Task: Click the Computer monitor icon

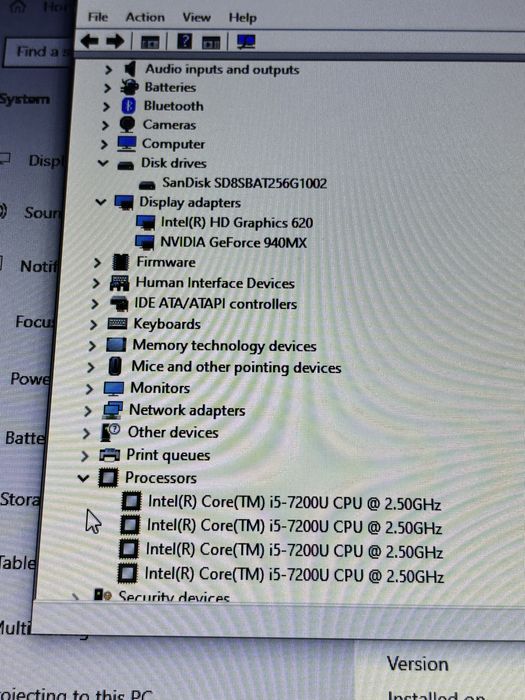Action: point(127,144)
